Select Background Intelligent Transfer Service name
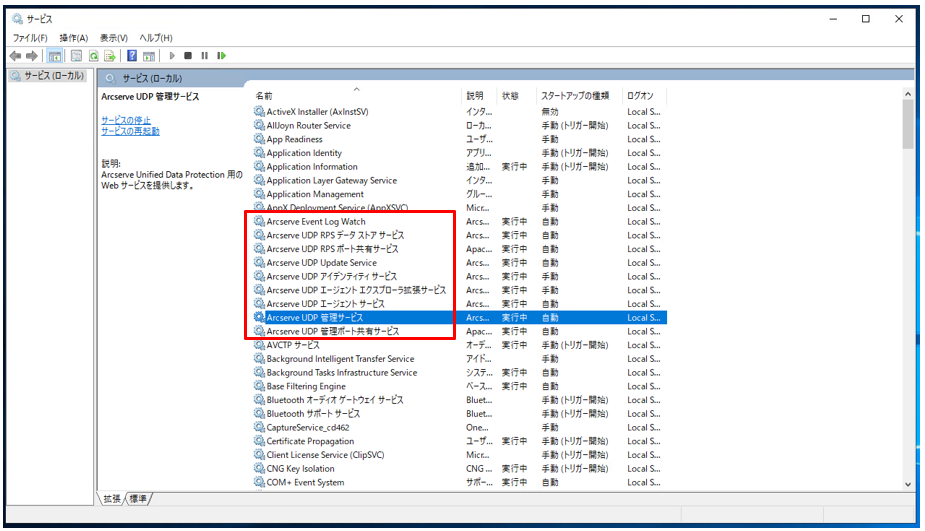925x531 pixels. click(x=340, y=358)
